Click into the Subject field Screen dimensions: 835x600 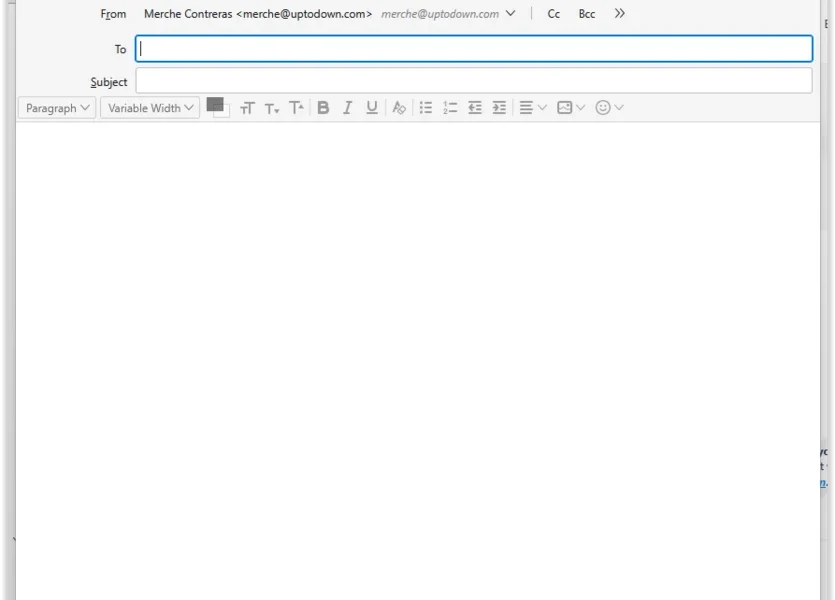pyautogui.click(x=474, y=81)
